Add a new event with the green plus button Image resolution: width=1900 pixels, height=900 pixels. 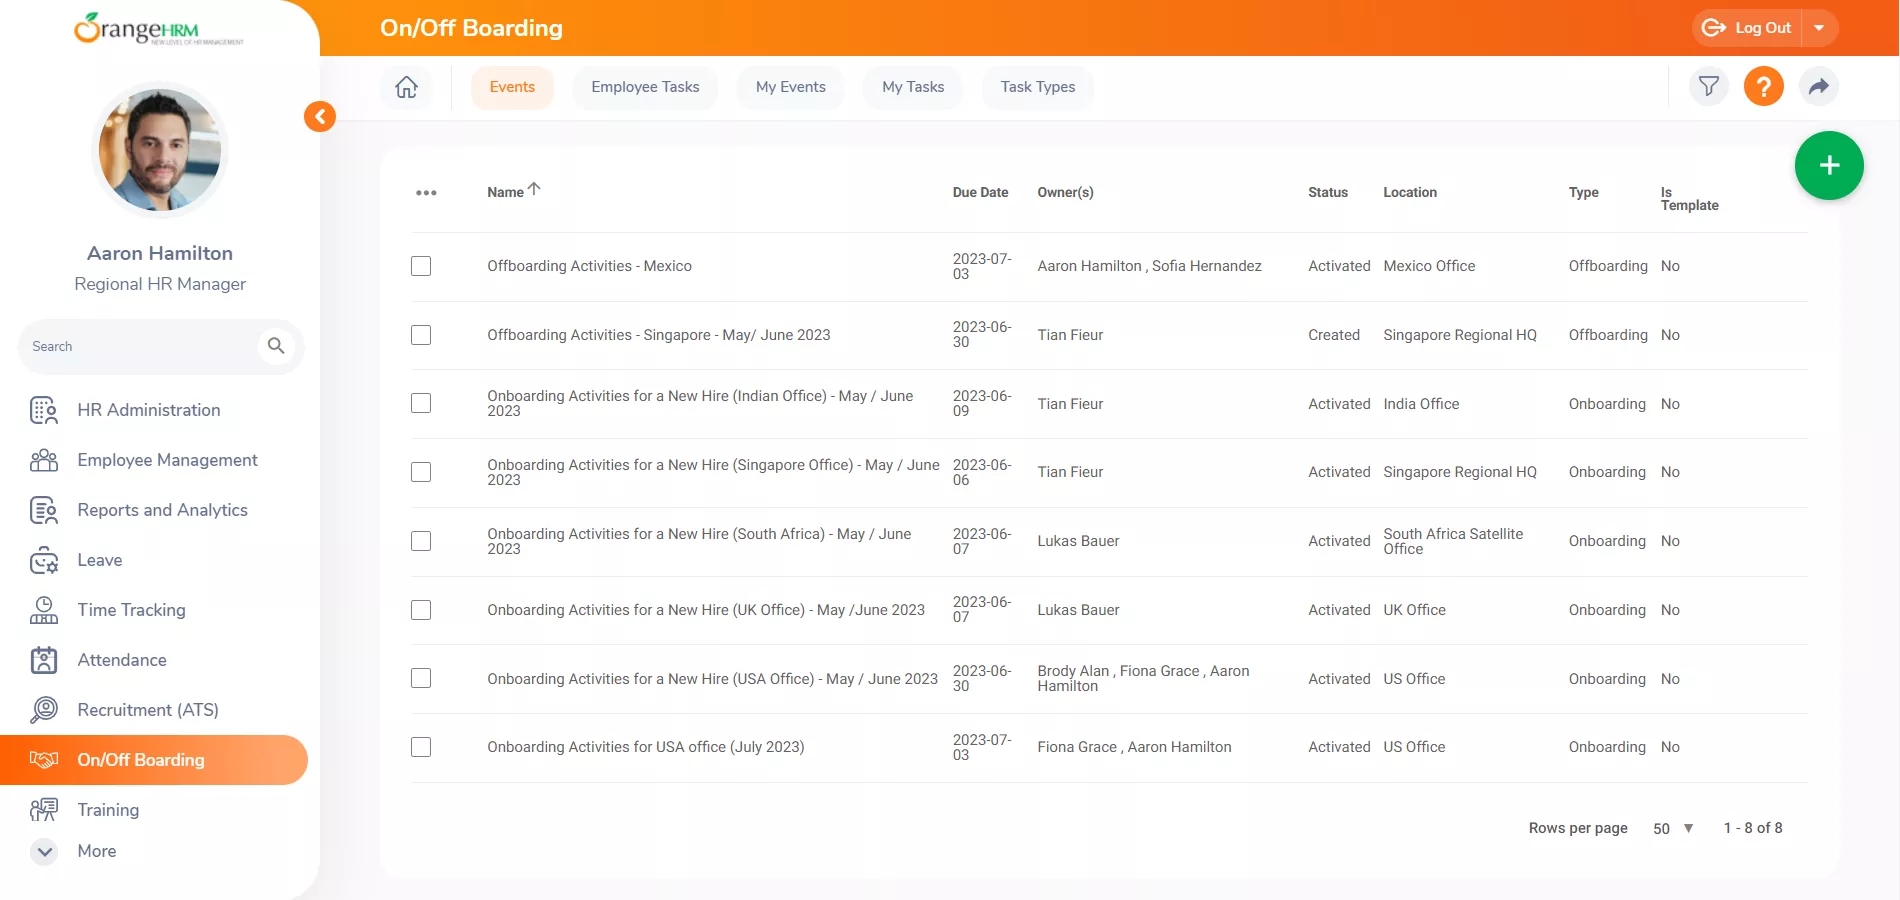[x=1829, y=166]
